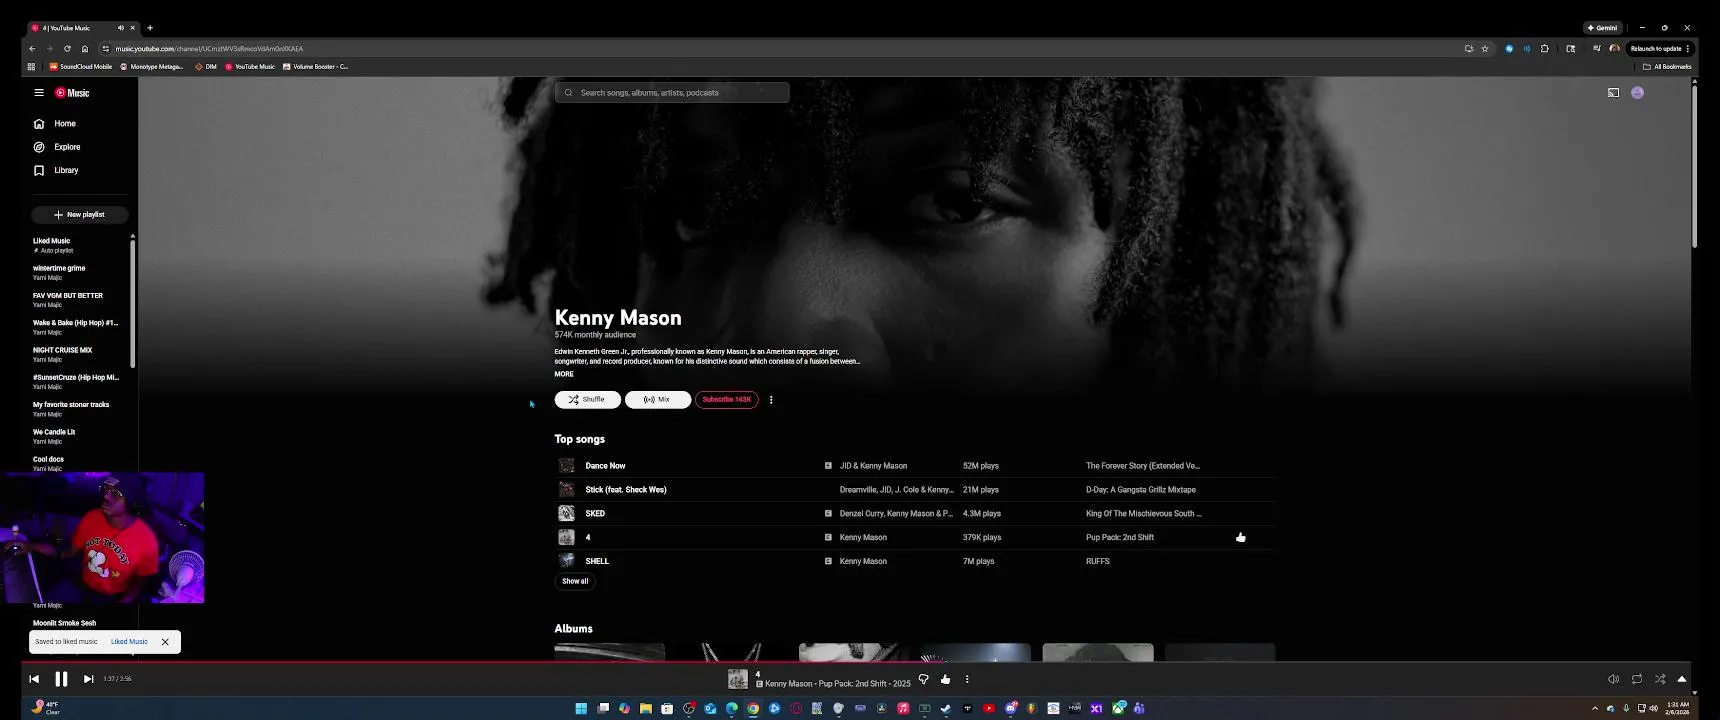Open the browser extensions puzzle icon
Image resolution: width=1720 pixels, height=720 pixels.
(x=1545, y=49)
